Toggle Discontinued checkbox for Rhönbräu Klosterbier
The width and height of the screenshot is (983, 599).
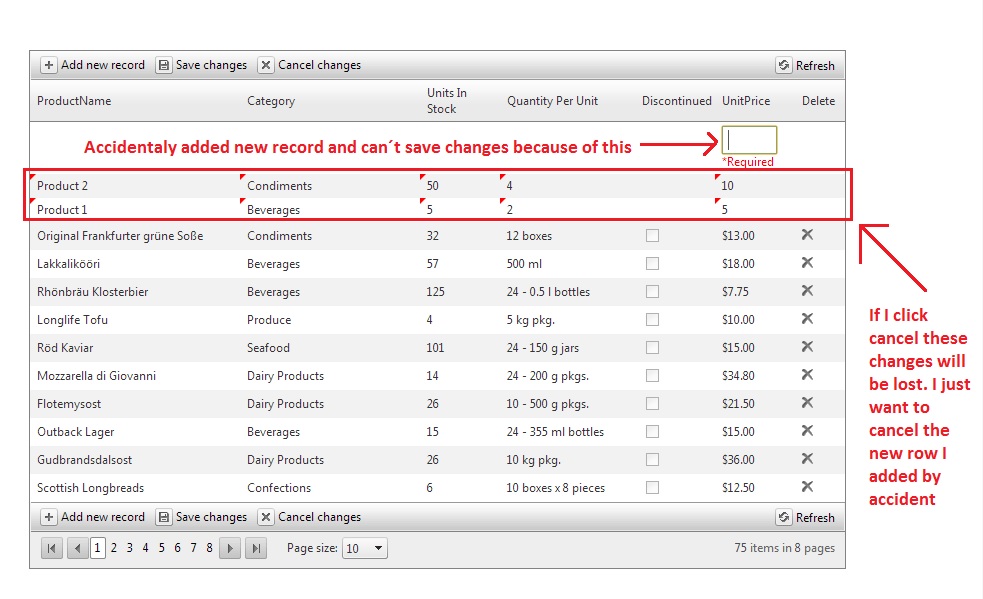coord(653,292)
